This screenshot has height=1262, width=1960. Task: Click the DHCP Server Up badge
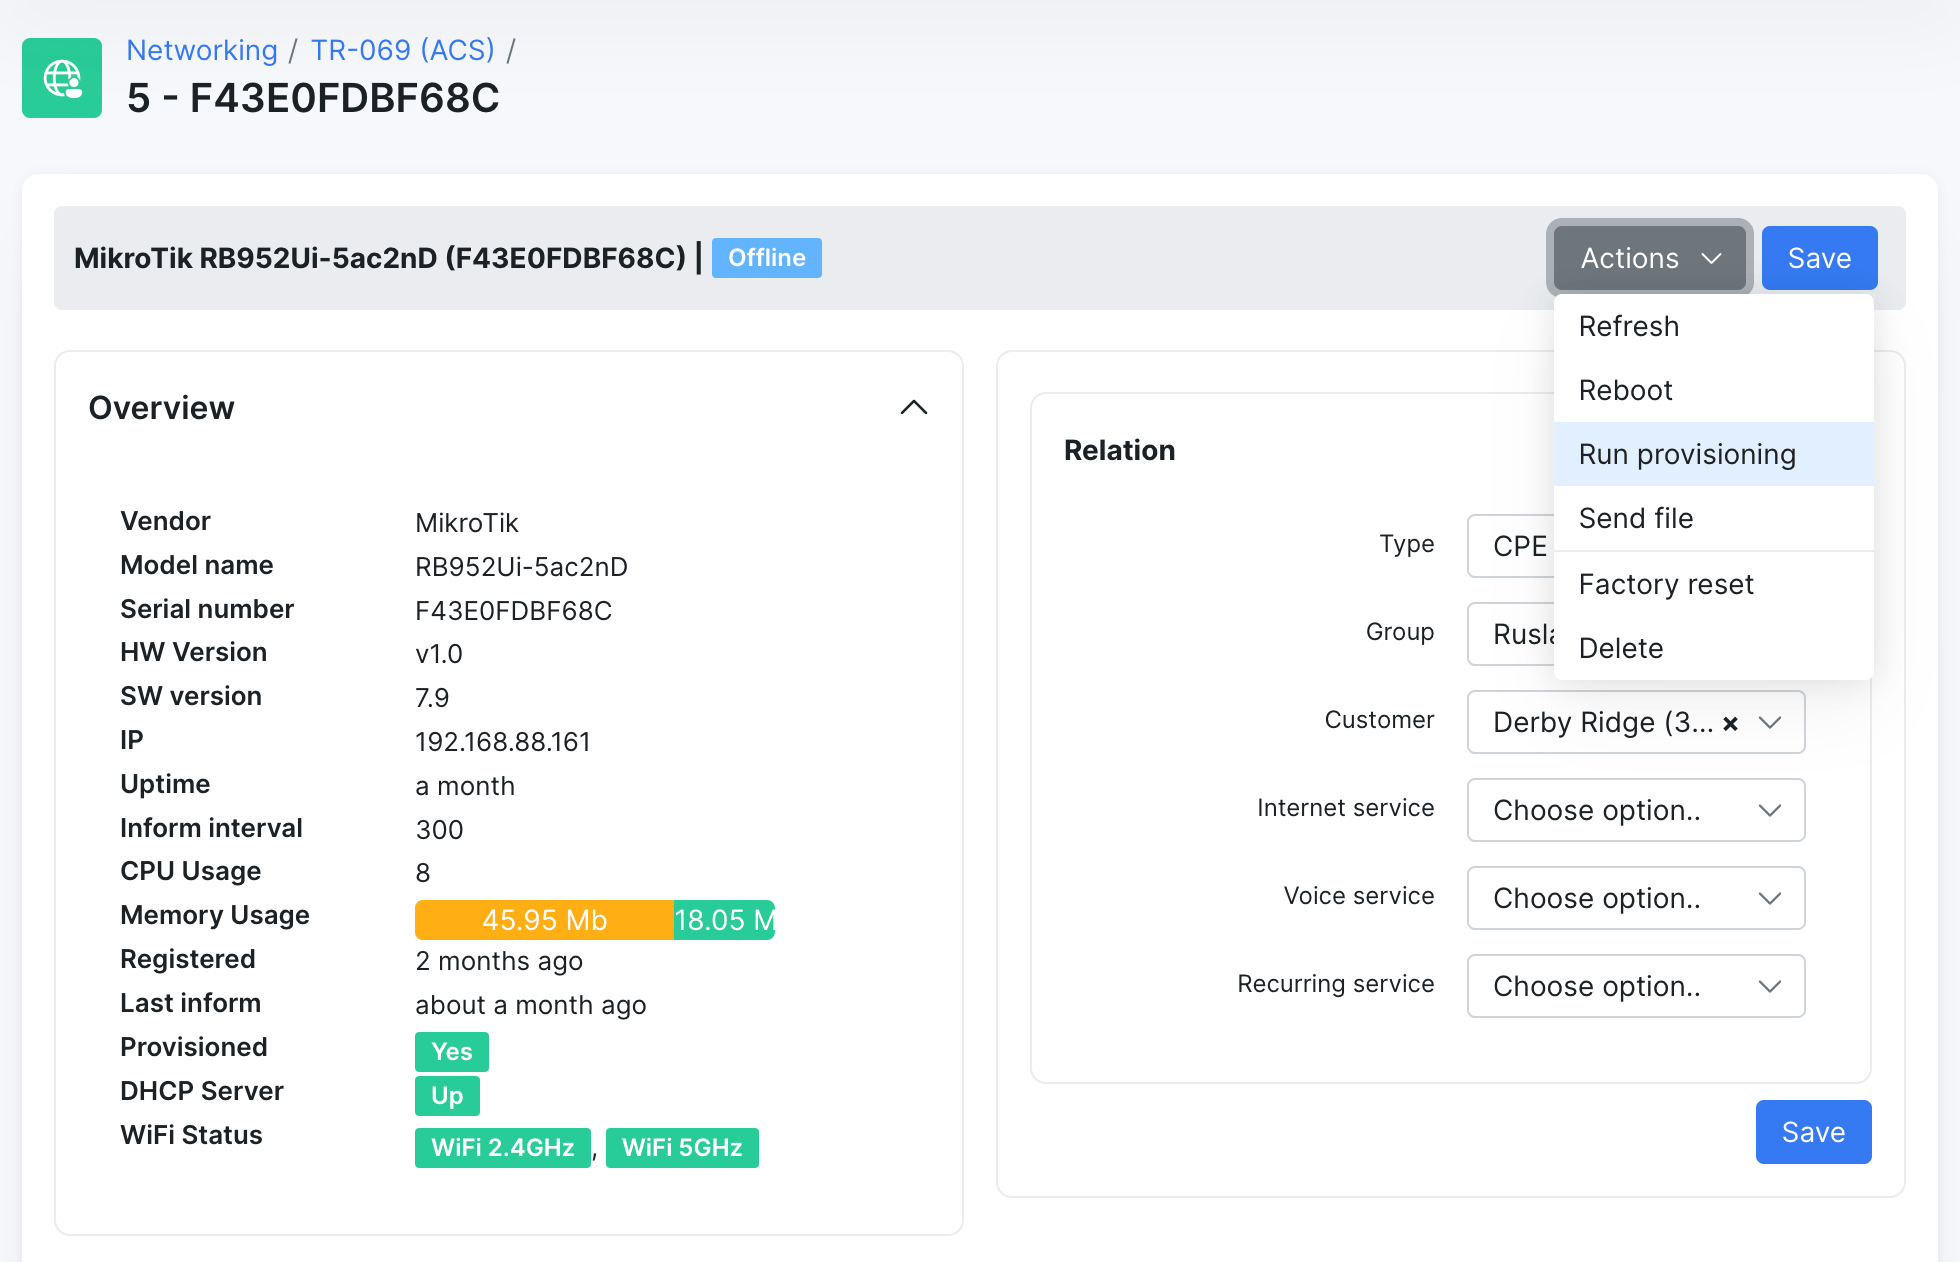tap(446, 1095)
